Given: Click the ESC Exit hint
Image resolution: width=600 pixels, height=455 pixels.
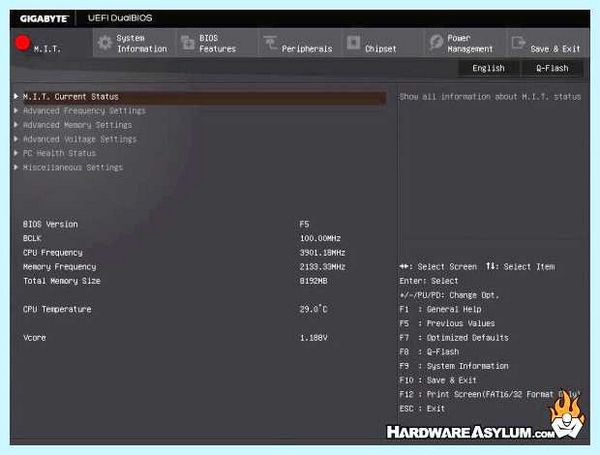Looking at the screenshot, I should pyautogui.click(x=422, y=408).
